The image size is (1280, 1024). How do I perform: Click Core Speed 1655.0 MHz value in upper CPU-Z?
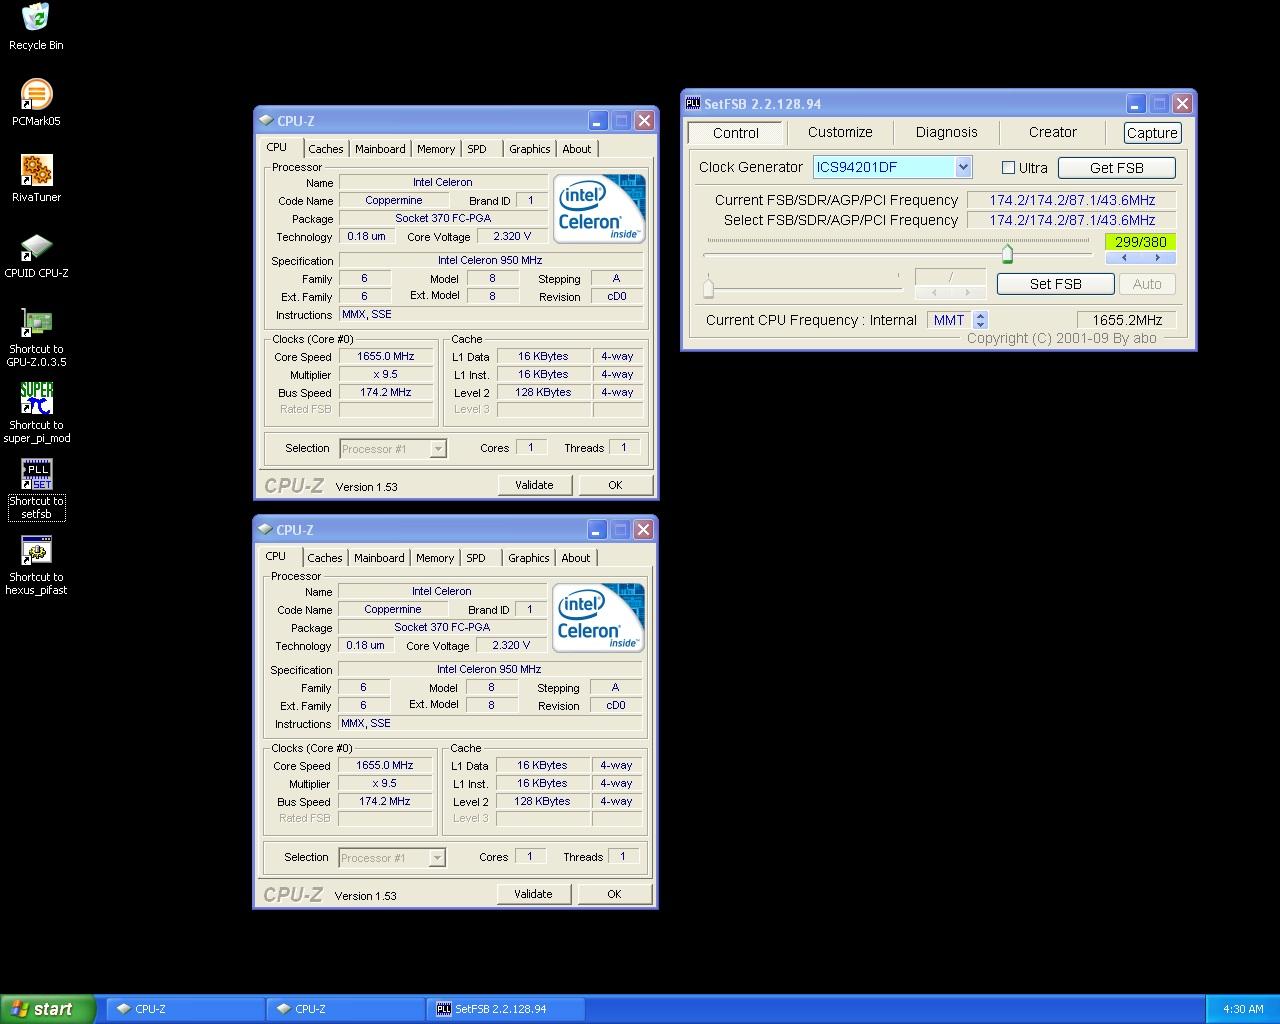tap(386, 356)
